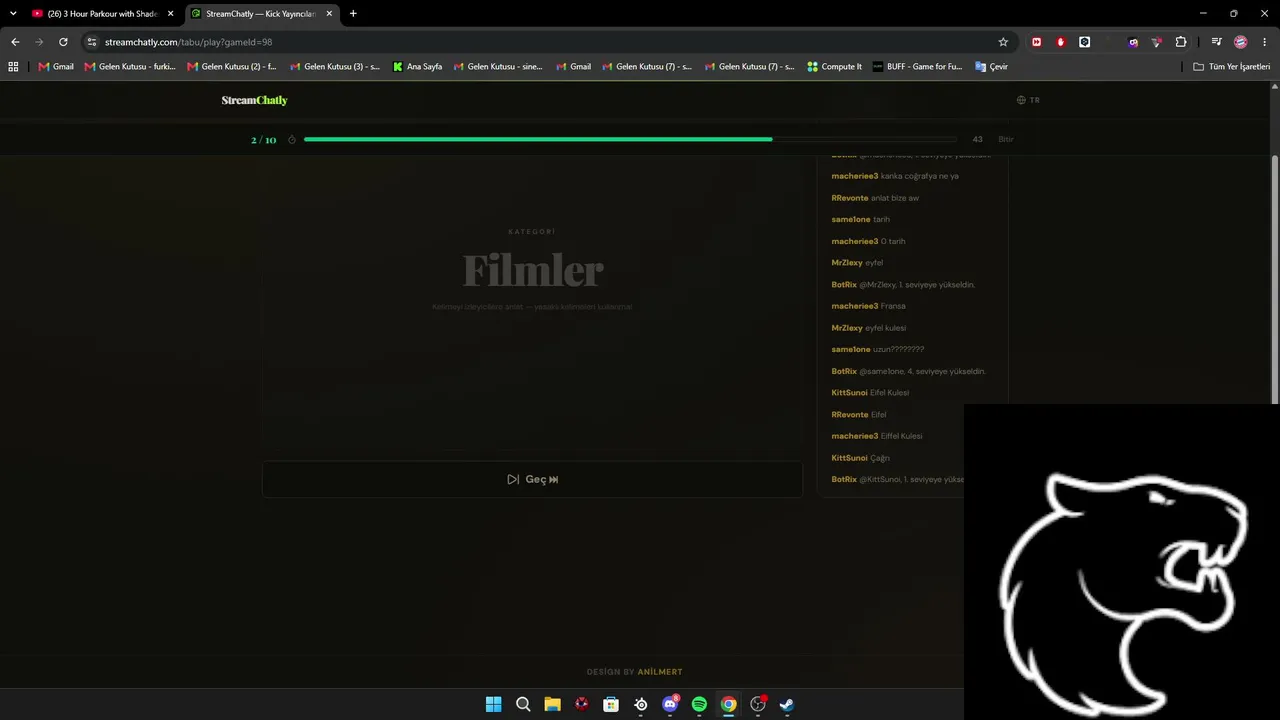This screenshot has height=720, width=1280.
Task: Open the Gelen Kutusu - sine bookmark
Action: point(498,67)
